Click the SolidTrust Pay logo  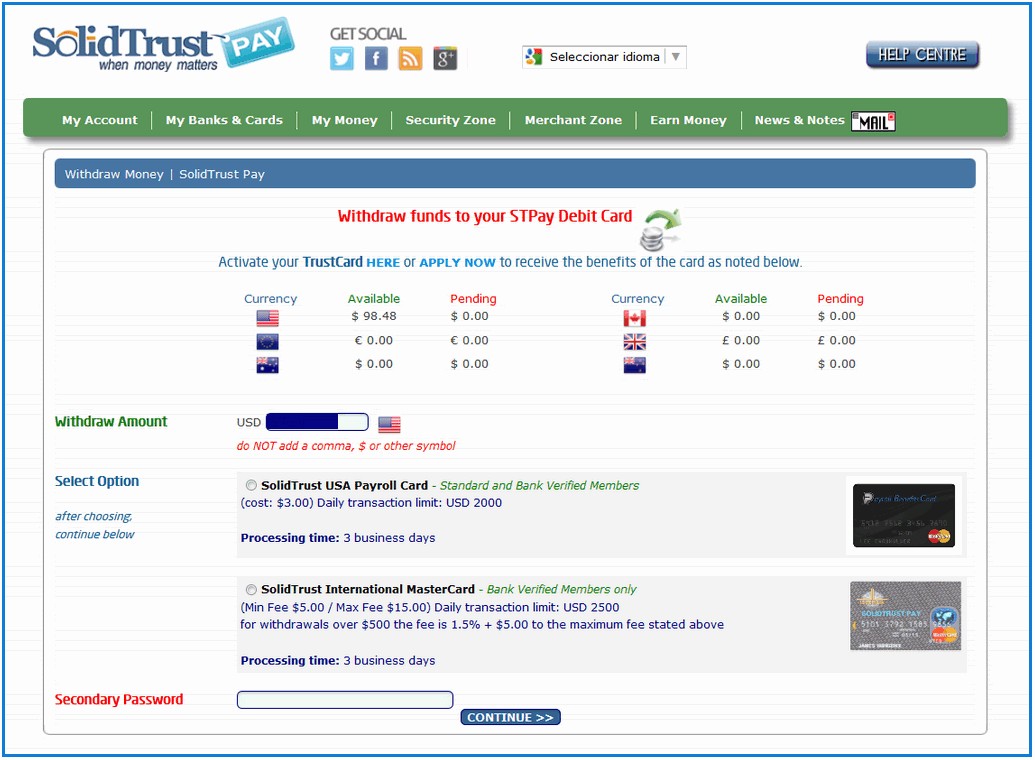pyautogui.click(x=163, y=45)
